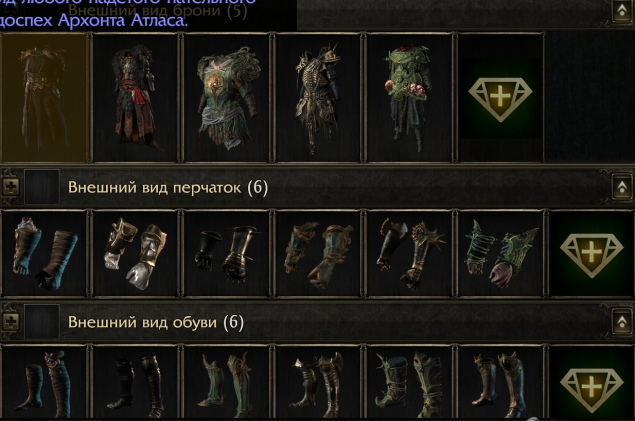The image size is (635, 421).
Task: Select the teal and gold chestplate skin
Action: point(227,98)
